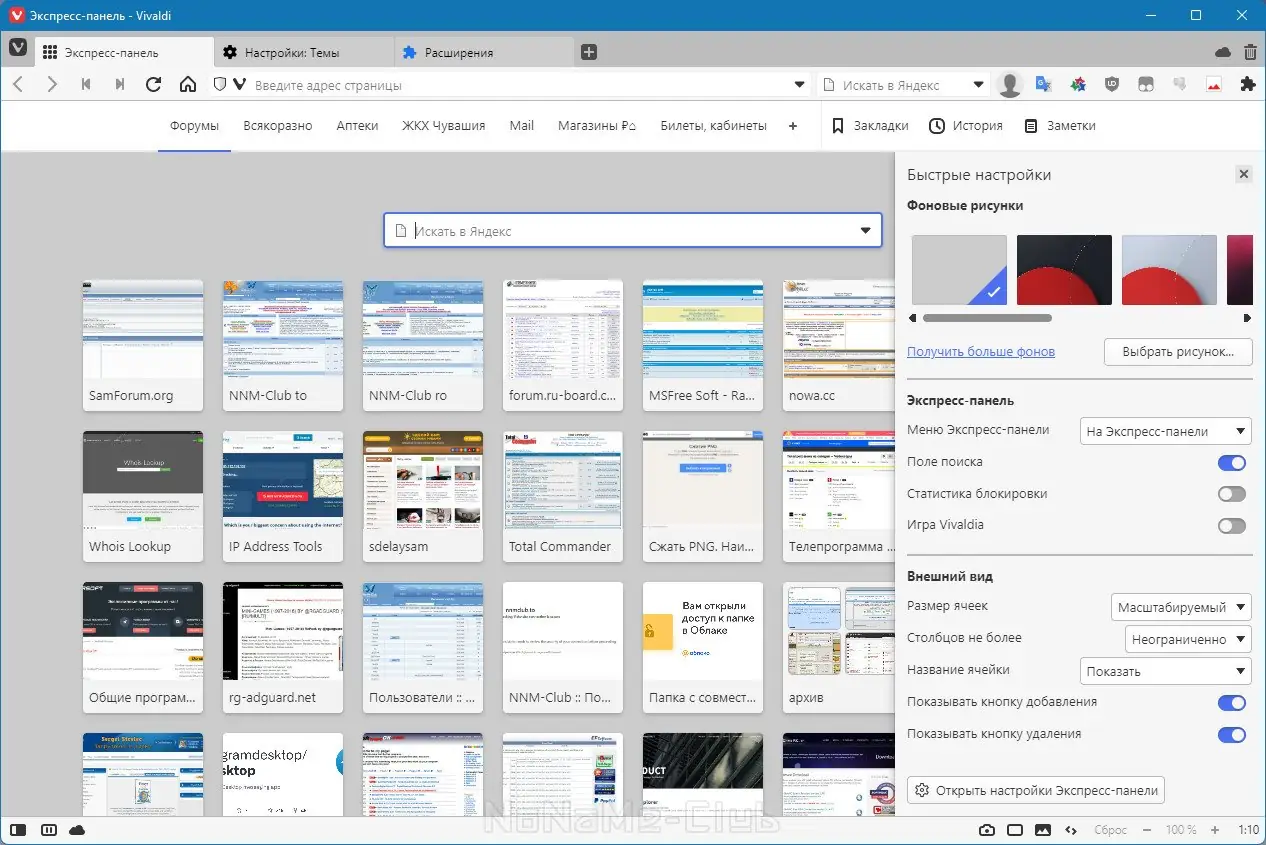Open Название ячейки dropdown

(1166, 671)
